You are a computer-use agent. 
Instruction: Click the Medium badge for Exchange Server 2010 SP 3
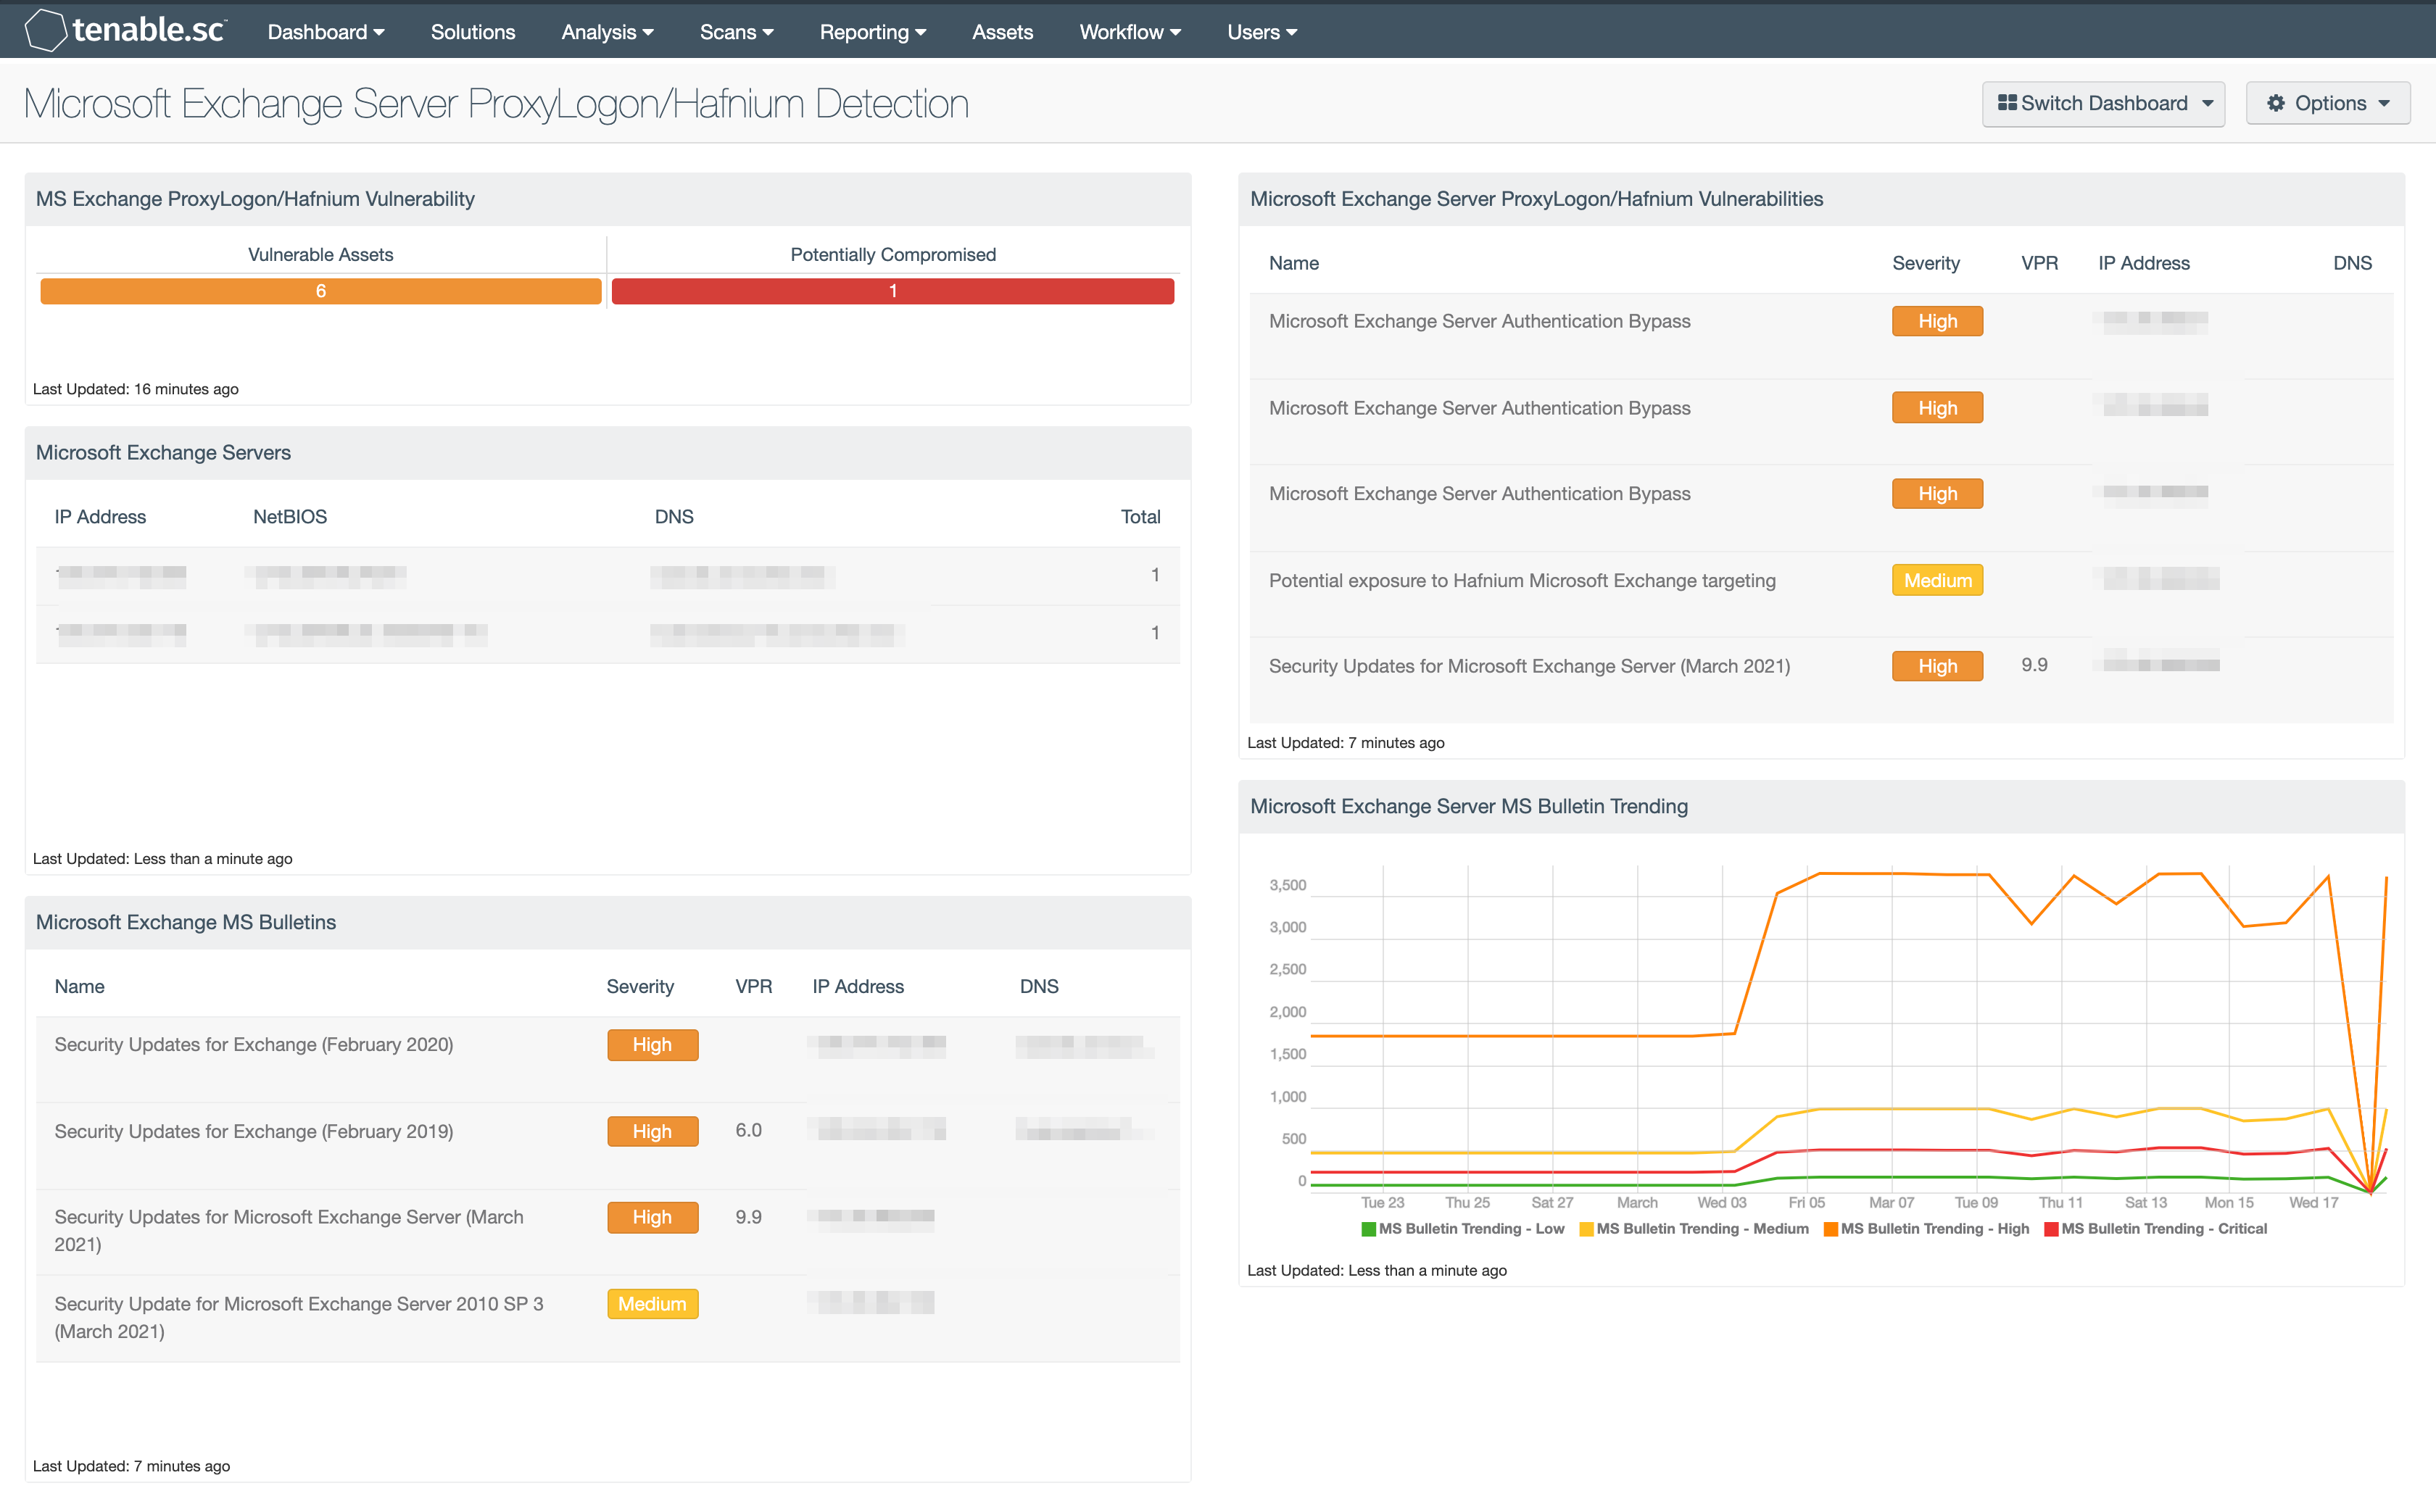tap(652, 1304)
